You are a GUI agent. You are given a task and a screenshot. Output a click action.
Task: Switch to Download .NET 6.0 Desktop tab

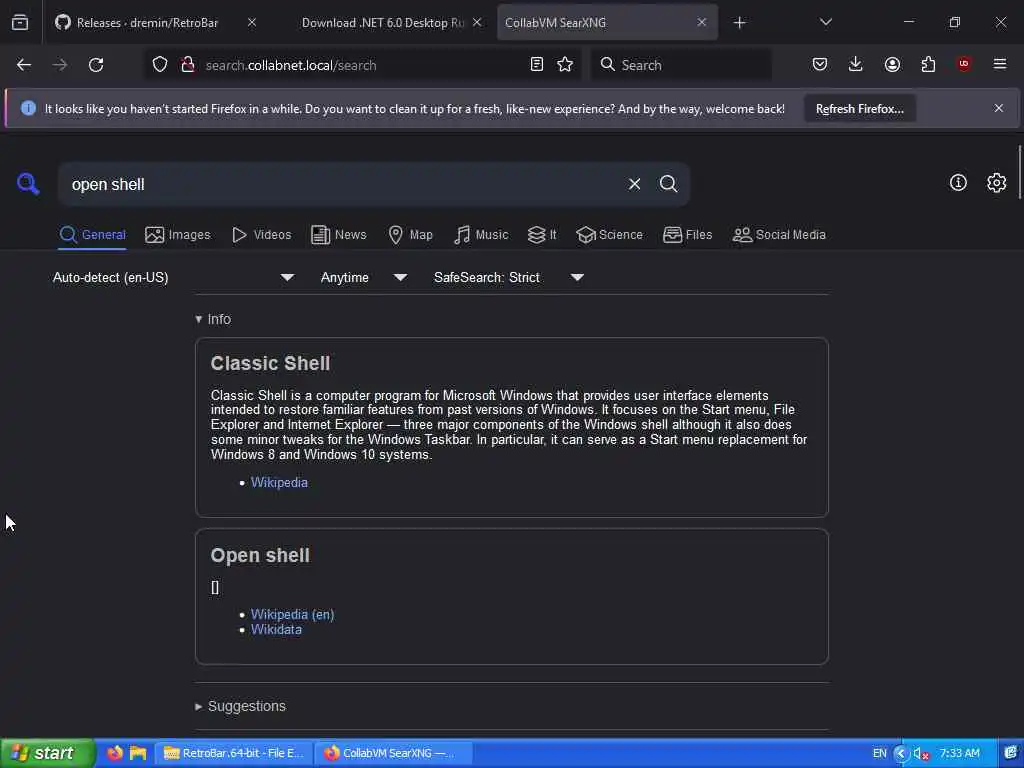[x=385, y=23]
